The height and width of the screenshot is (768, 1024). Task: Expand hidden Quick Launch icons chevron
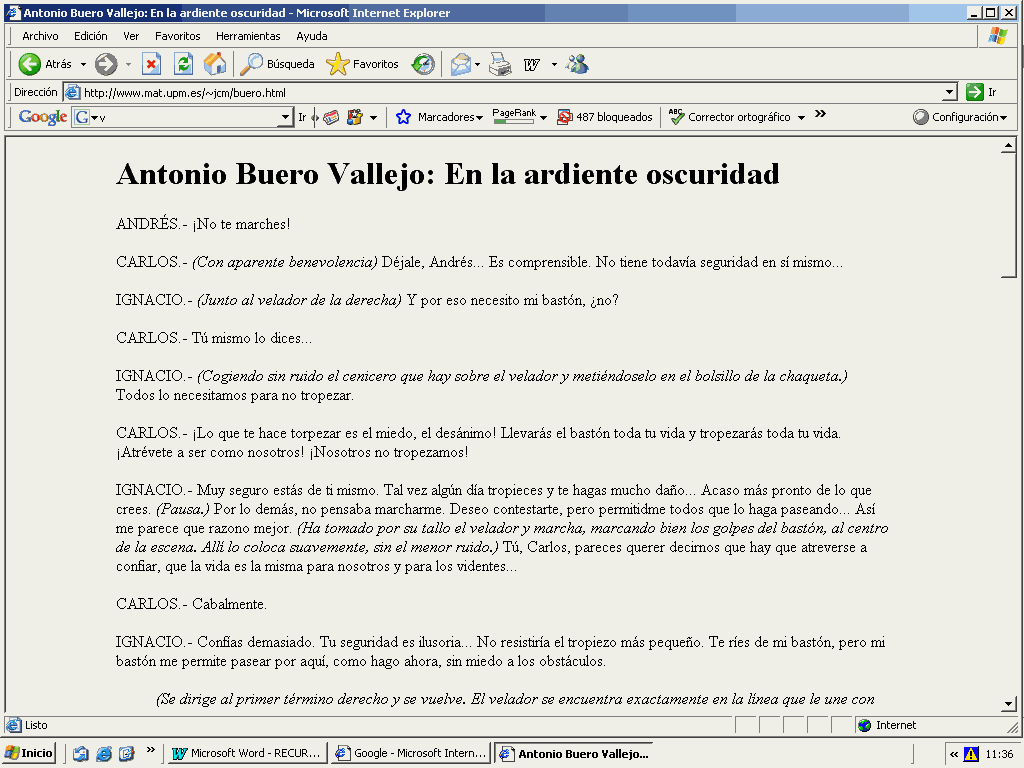(151, 749)
